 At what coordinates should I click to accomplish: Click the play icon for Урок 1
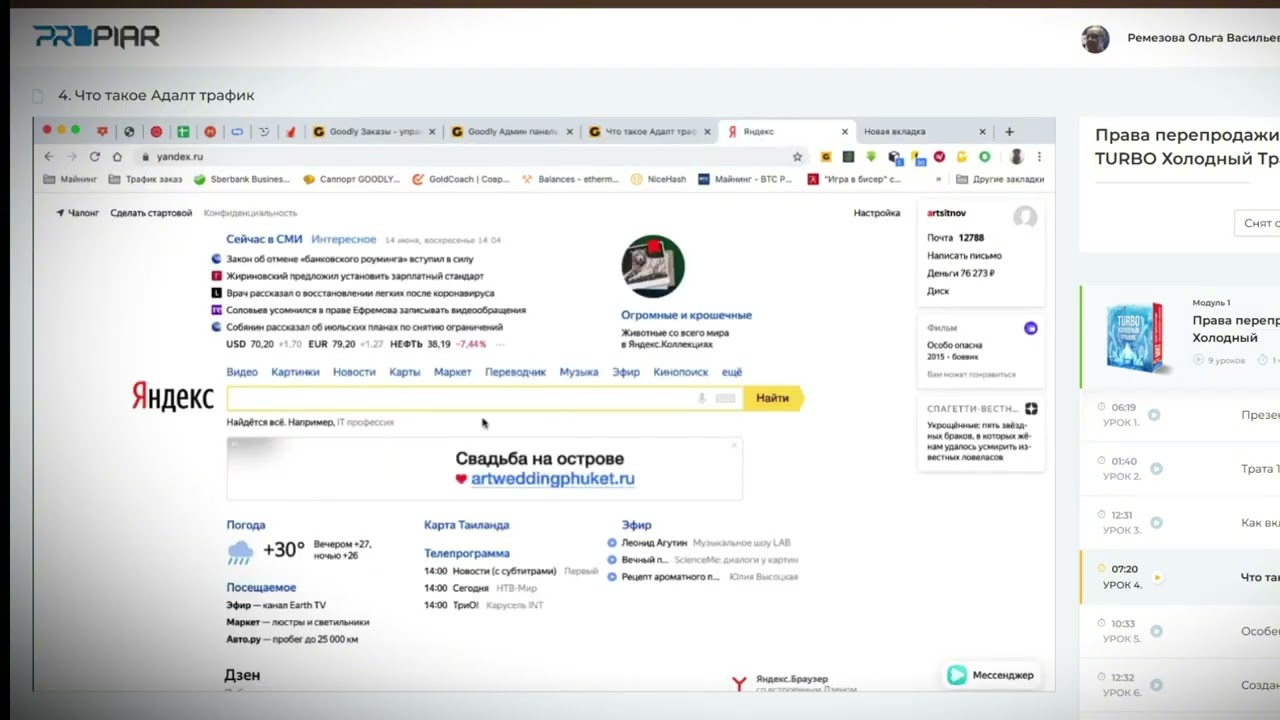tap(1154, 415)
